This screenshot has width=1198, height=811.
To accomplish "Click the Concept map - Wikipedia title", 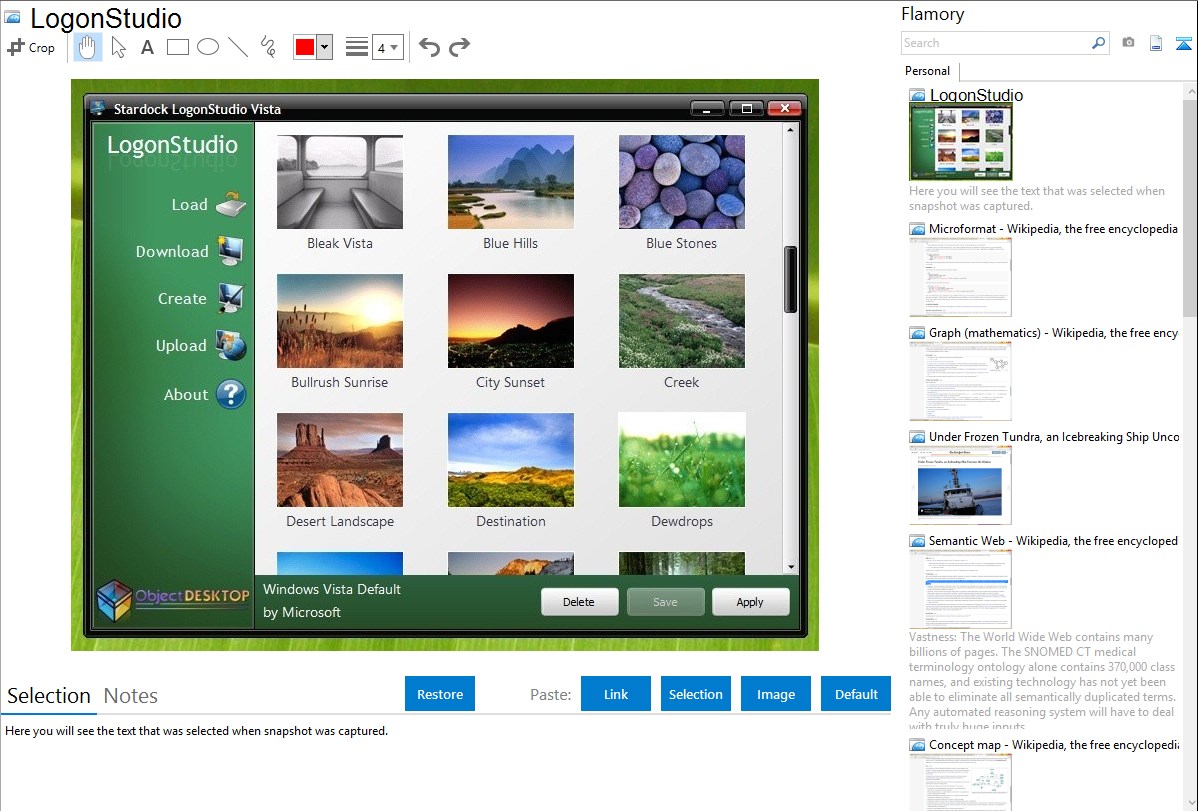I will 1054,744.
